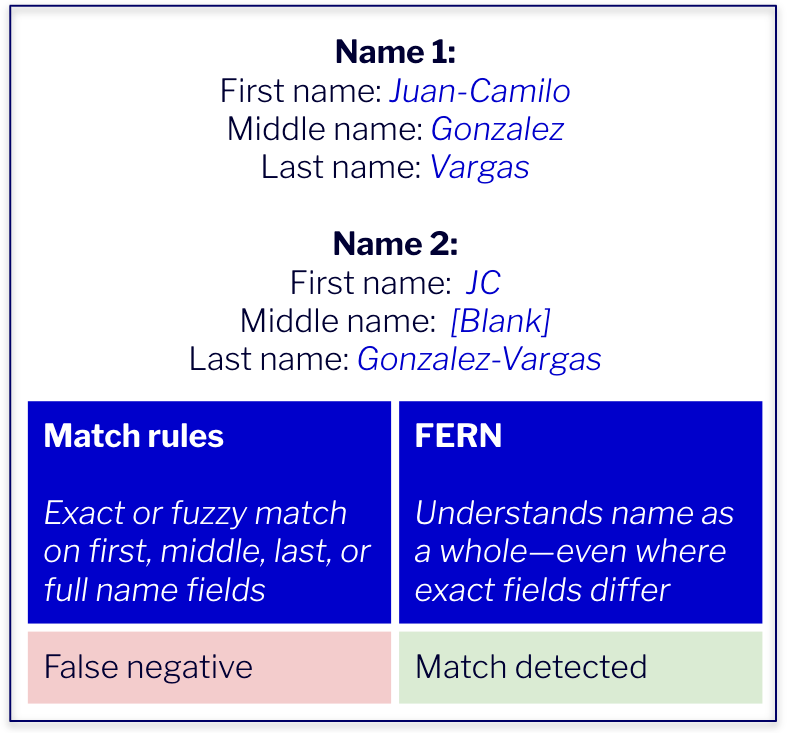Click the understands name as whole description
The height and width of the screenshot is (733, 787).
coord(574,551)
